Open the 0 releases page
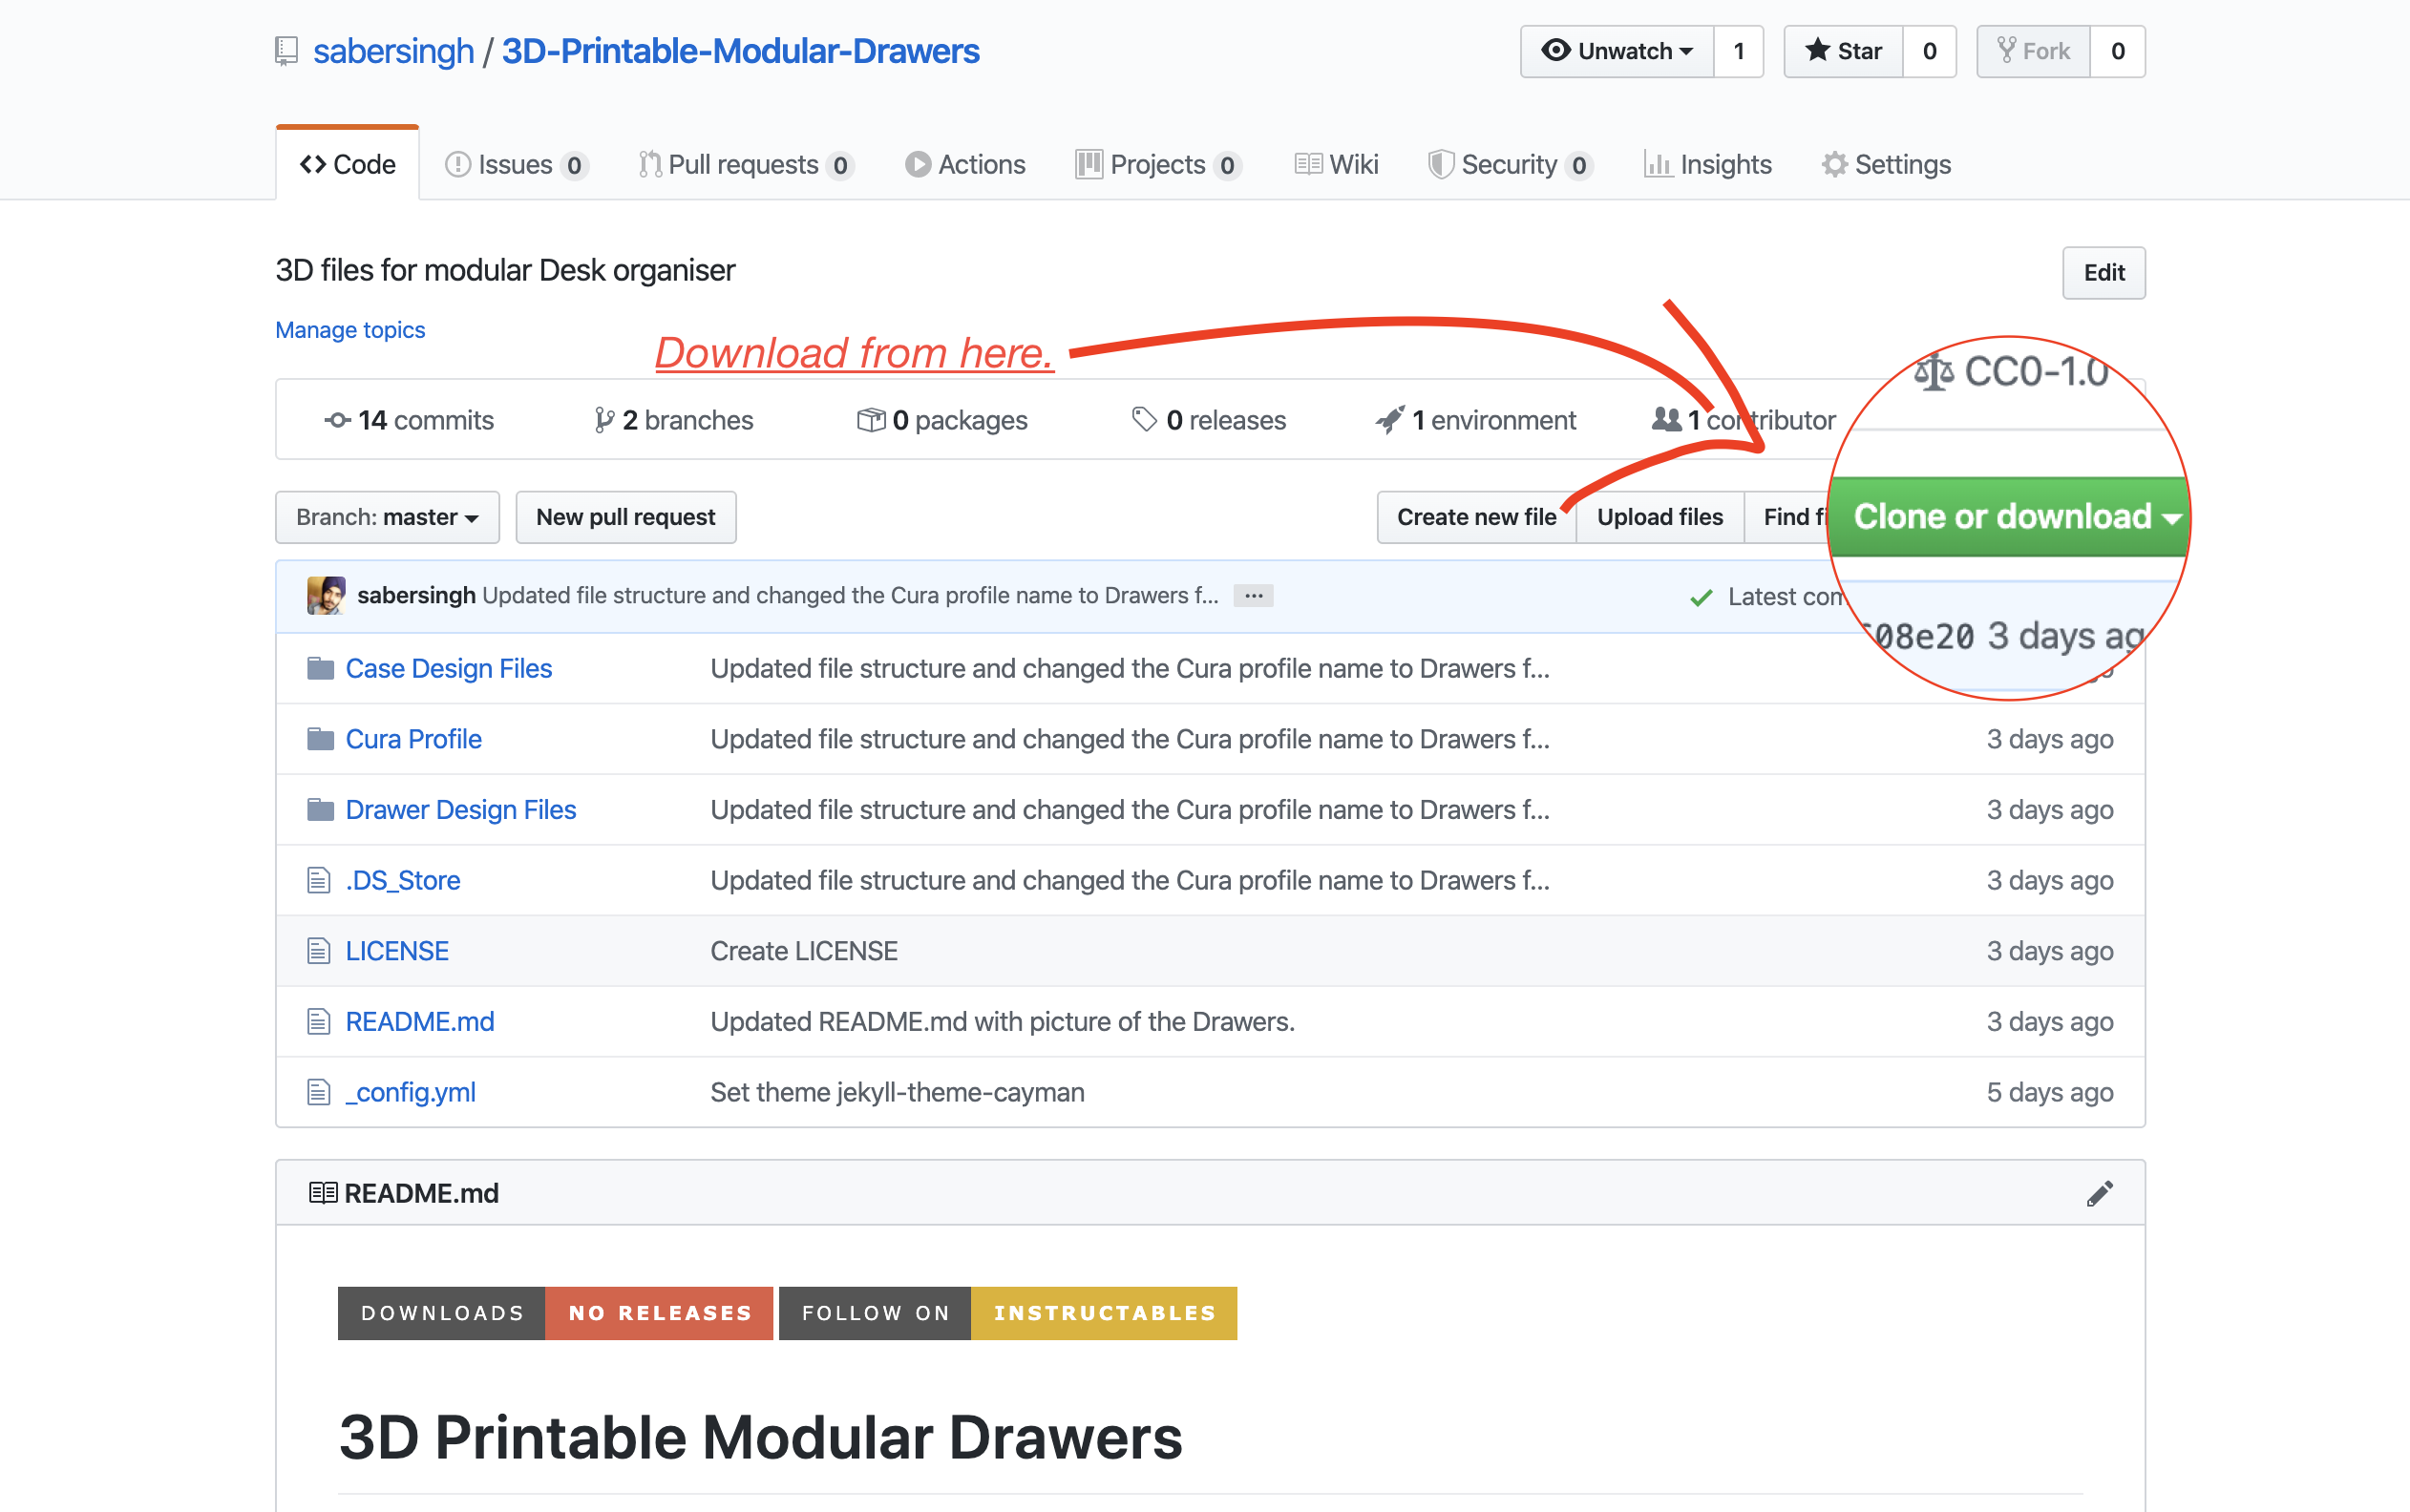 point(1208,420)
